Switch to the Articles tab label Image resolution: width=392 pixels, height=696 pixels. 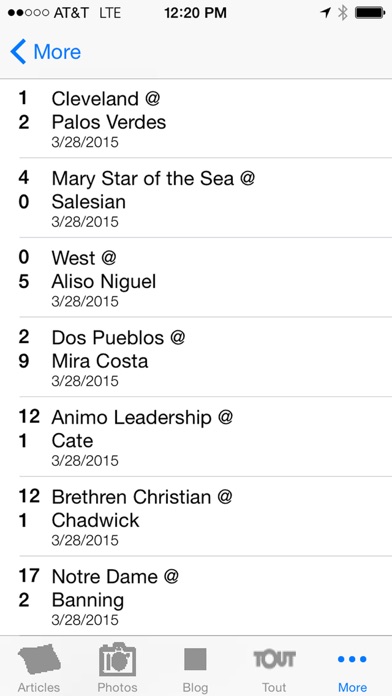[39, 687]
